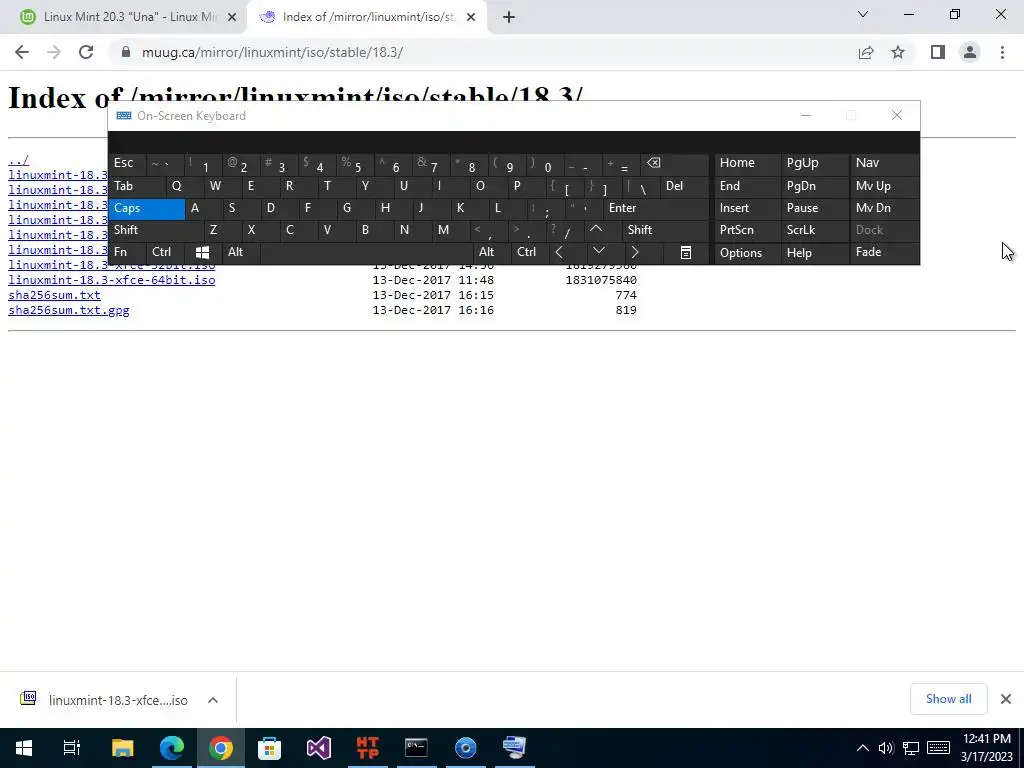Open the HTTP app on taskbar
Image resolution: width=1024 pixels, height=768 pixels.
click(x=368, y=748)
